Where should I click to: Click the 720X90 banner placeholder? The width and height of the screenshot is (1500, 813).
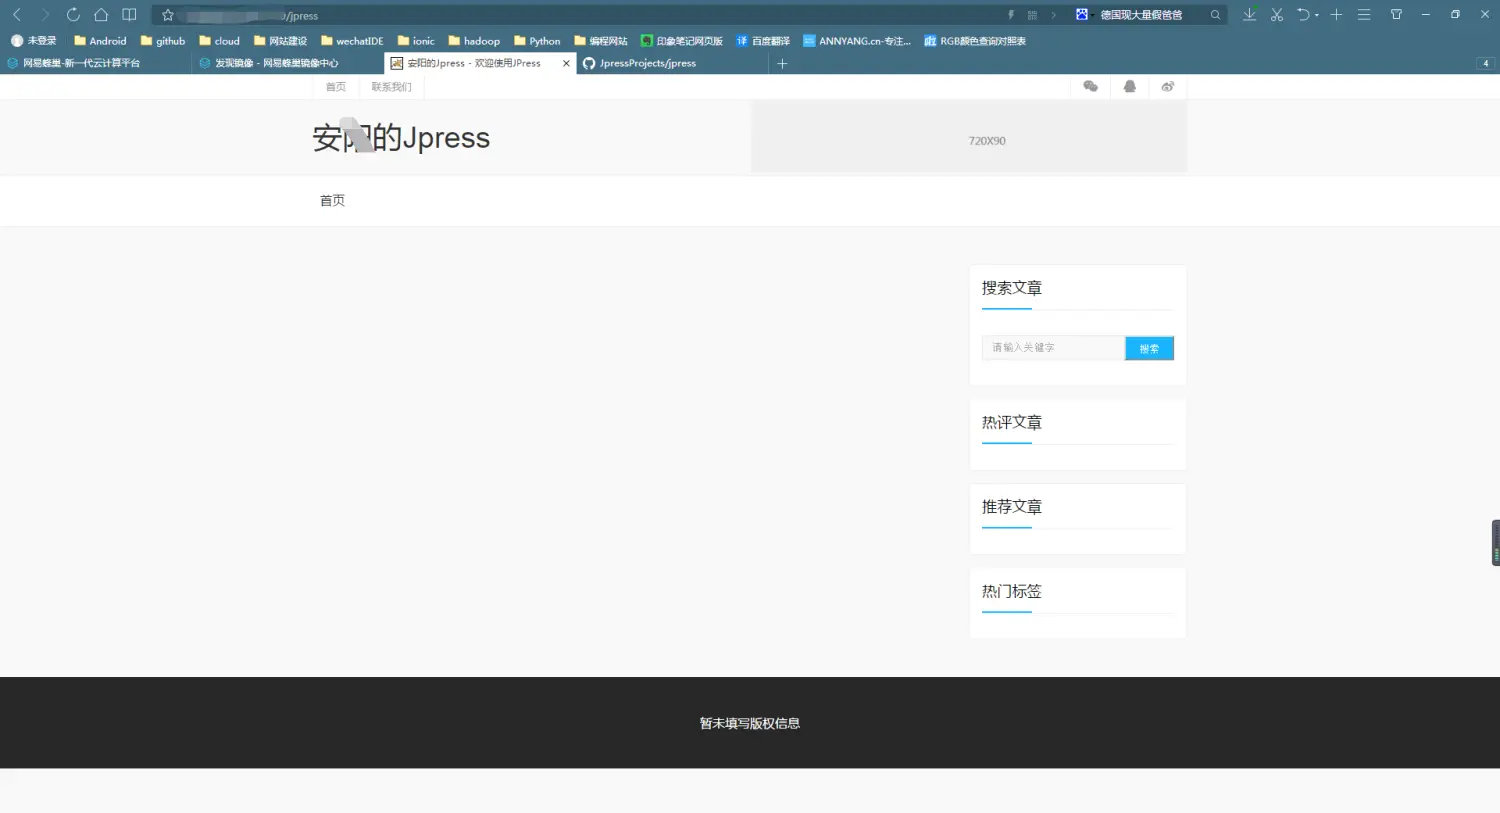(969, 137)
